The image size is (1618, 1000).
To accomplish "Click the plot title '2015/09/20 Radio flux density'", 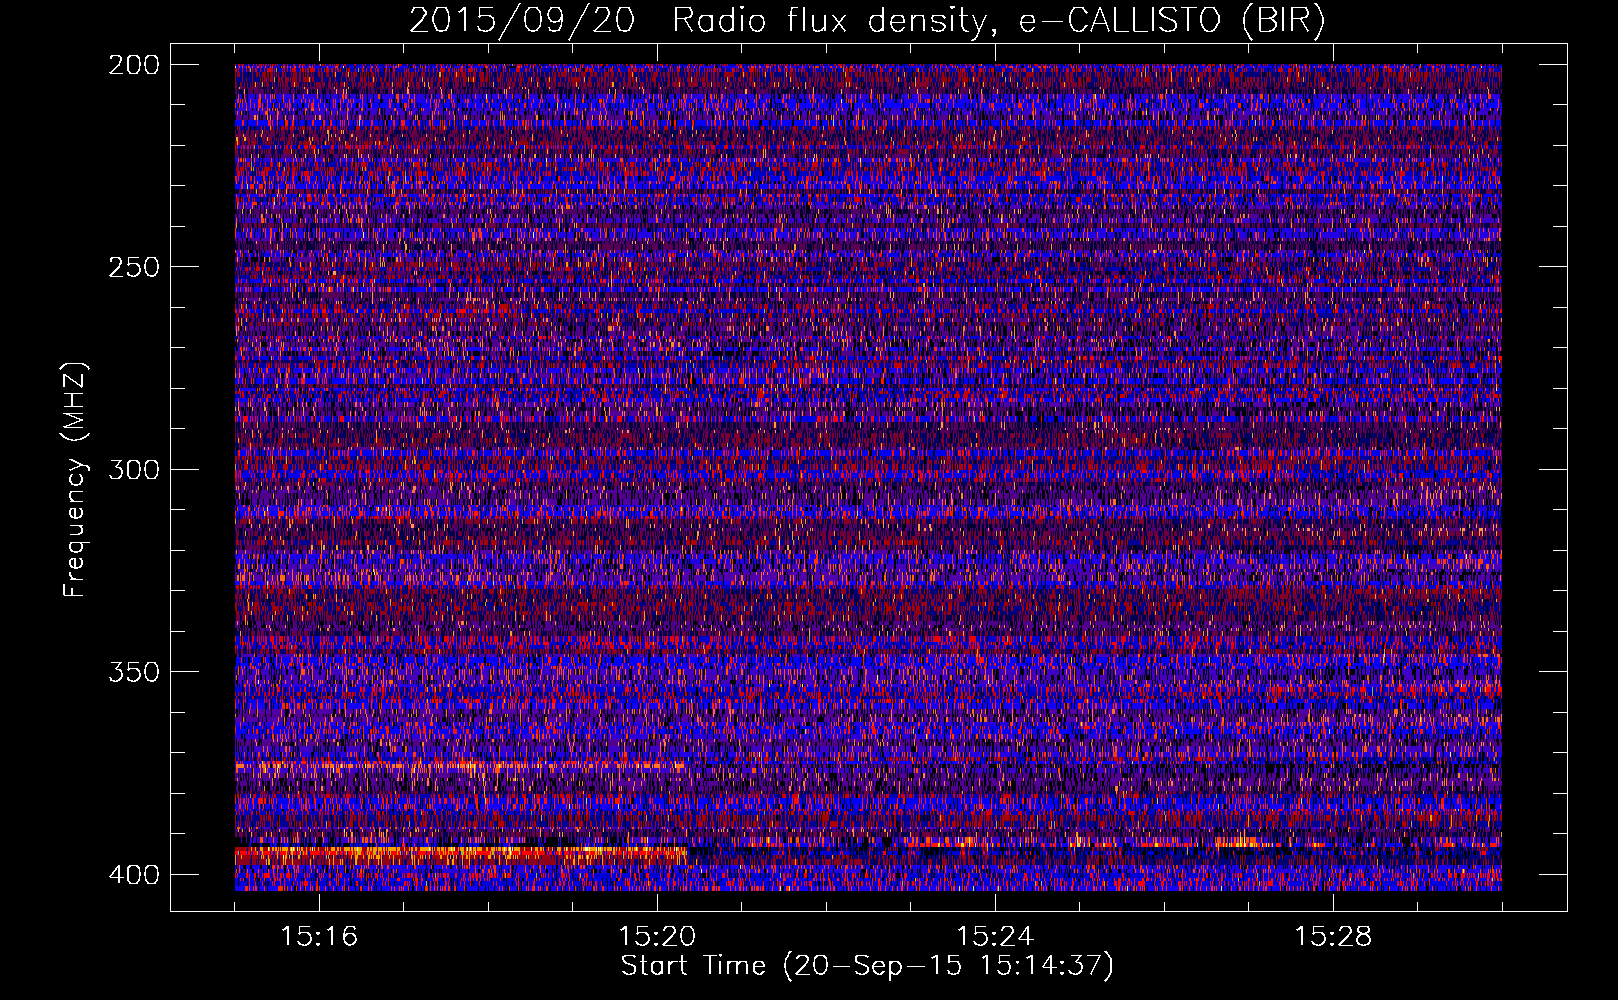I will click(x=867, y=20).
